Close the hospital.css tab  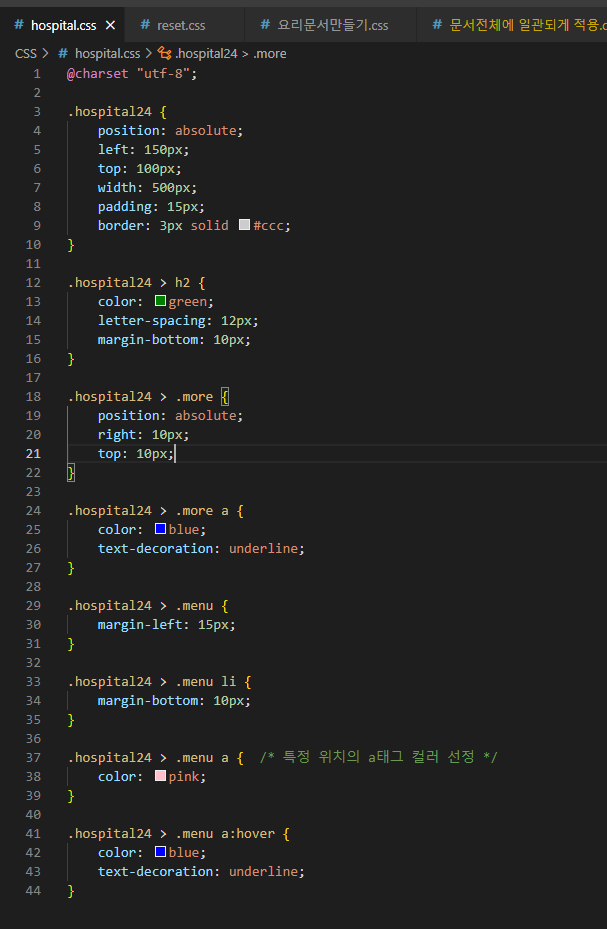coord(110,25)
